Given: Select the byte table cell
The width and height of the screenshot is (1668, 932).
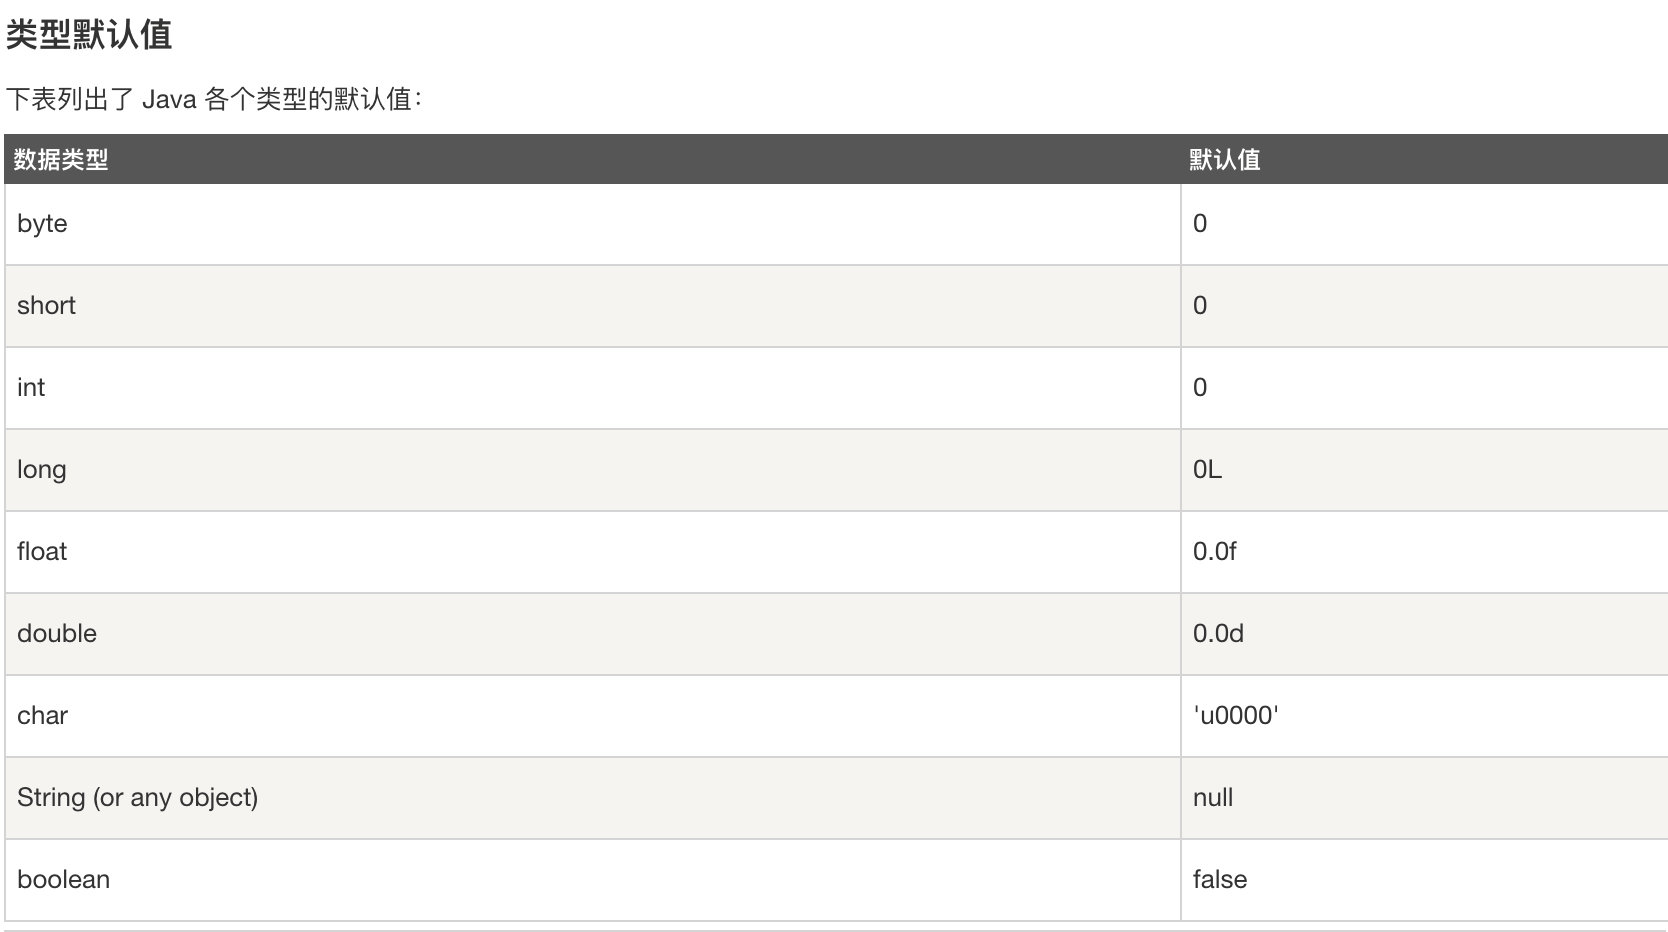Looking at the screenshot, I should [x=42, y=224].
